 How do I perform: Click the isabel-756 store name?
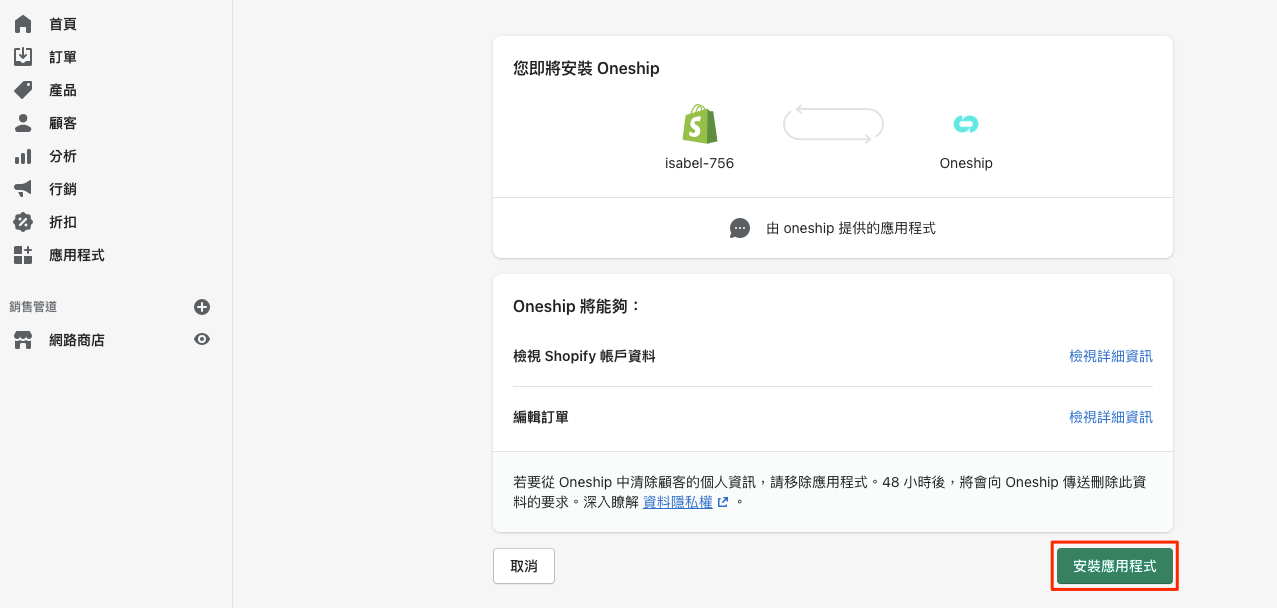click(700, 163)
